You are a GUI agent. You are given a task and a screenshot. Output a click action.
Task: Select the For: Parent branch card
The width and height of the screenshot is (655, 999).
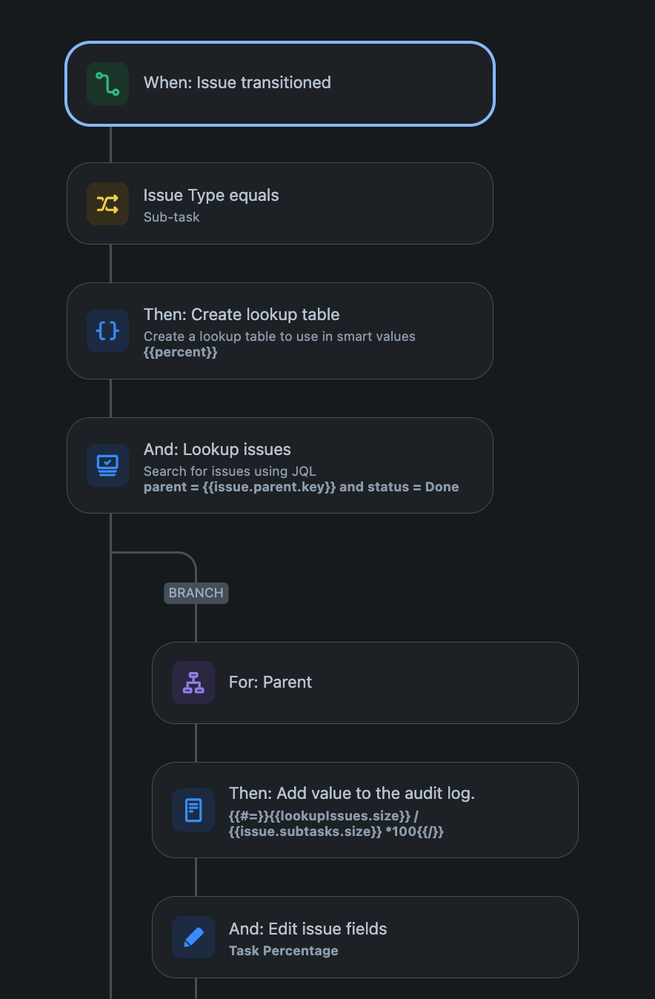365,683
